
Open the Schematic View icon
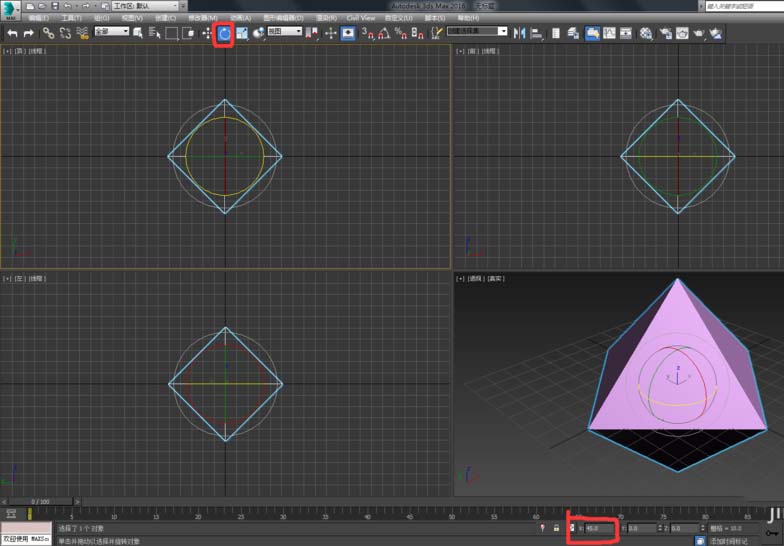click(626, 34)
